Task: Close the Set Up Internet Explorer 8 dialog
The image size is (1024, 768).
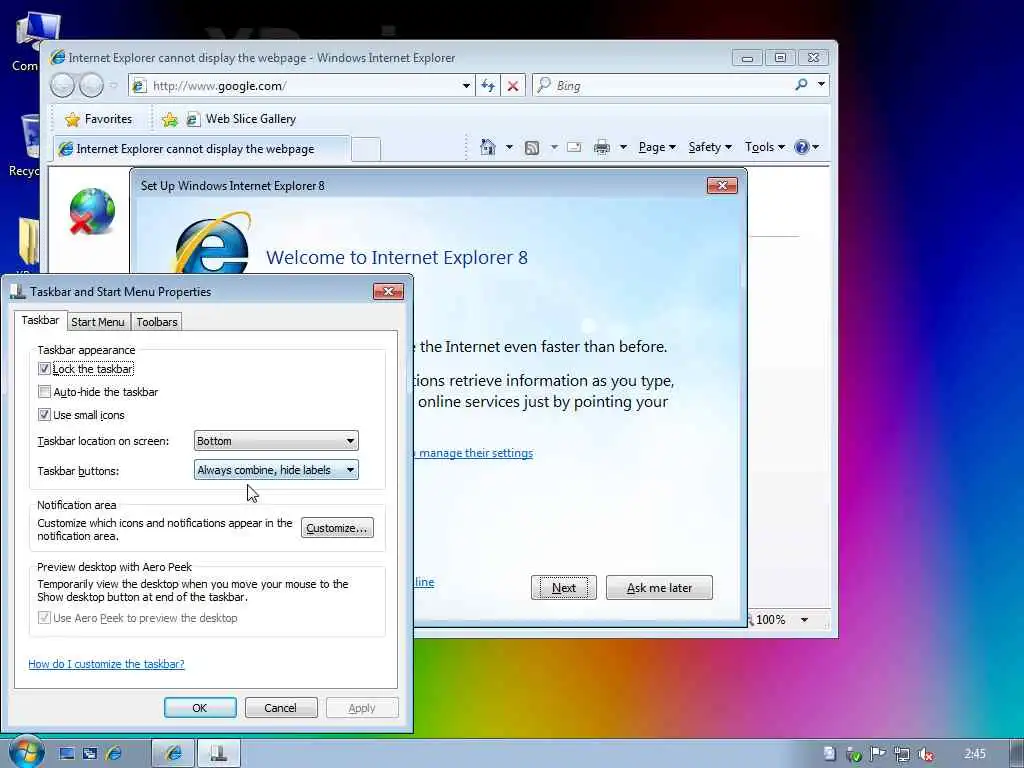Action: 722,185
